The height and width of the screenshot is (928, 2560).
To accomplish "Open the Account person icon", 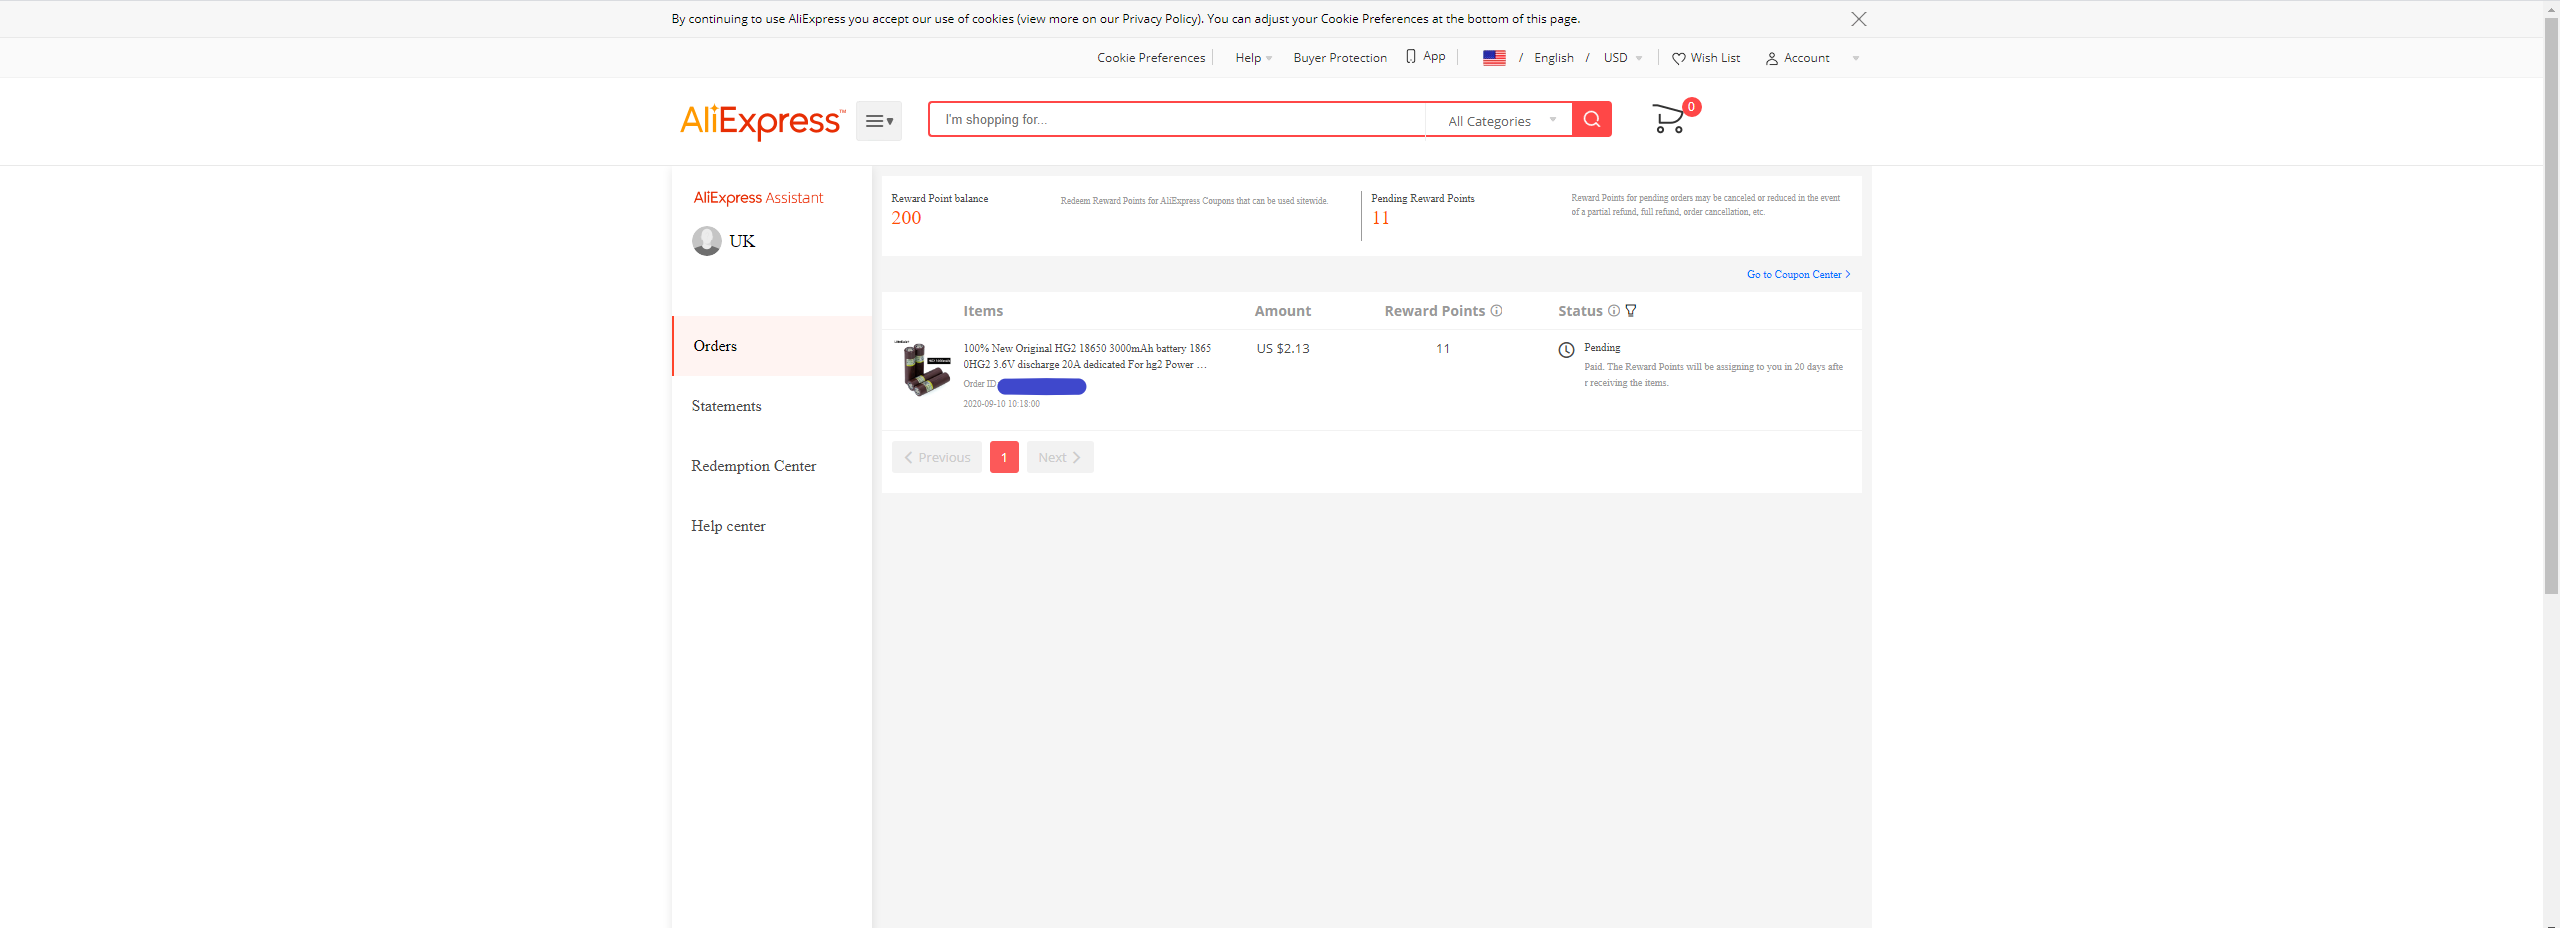I will click(1772, 58).
